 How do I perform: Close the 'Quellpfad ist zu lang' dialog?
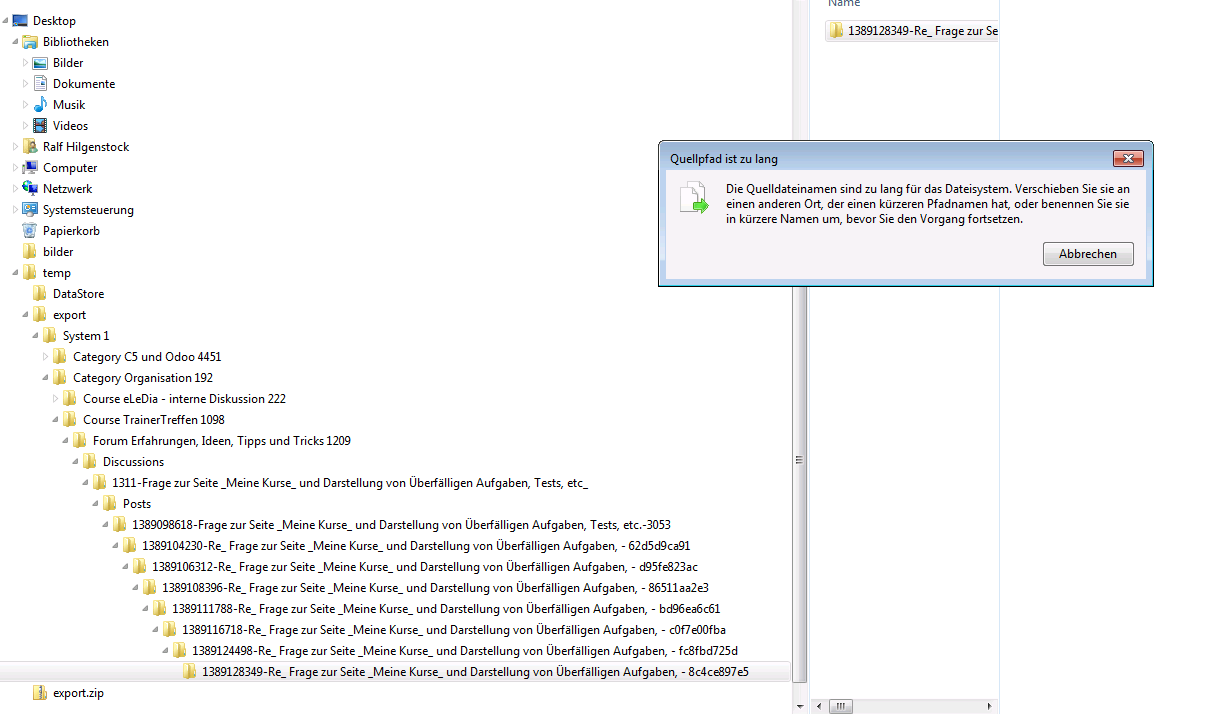click(1128, 159)
